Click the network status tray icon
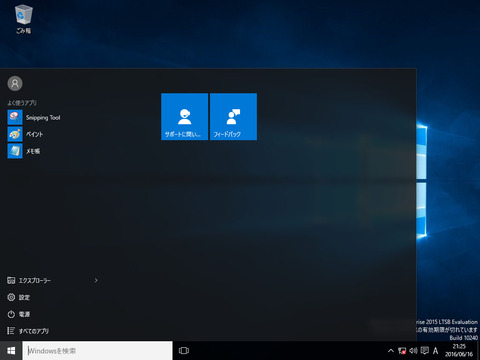 pos(402,351)
